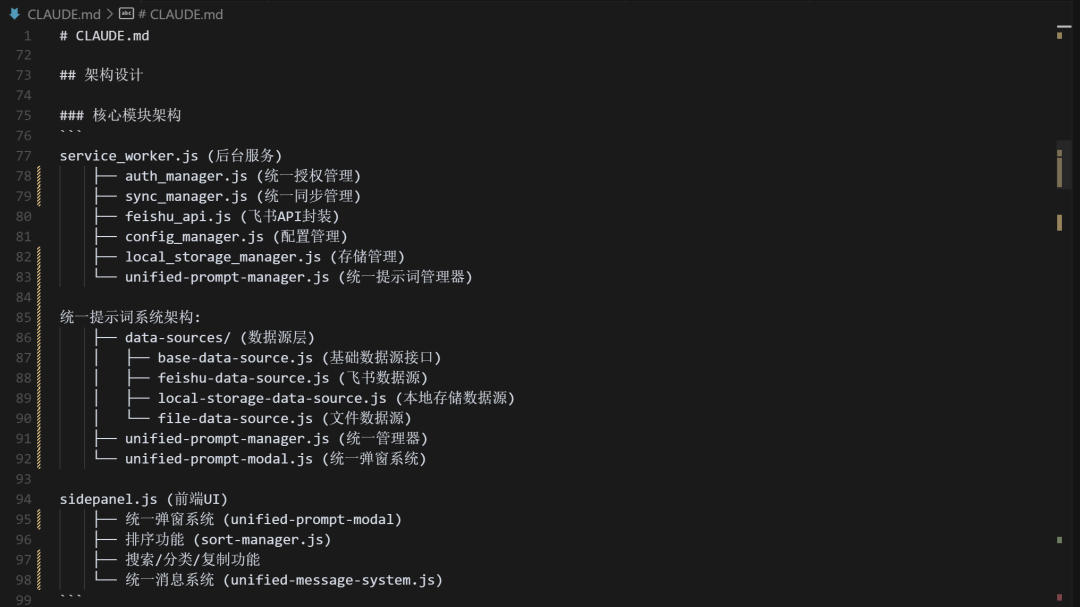
Task: Click modified-change bar beside line 88
Action: click(39, 378)
